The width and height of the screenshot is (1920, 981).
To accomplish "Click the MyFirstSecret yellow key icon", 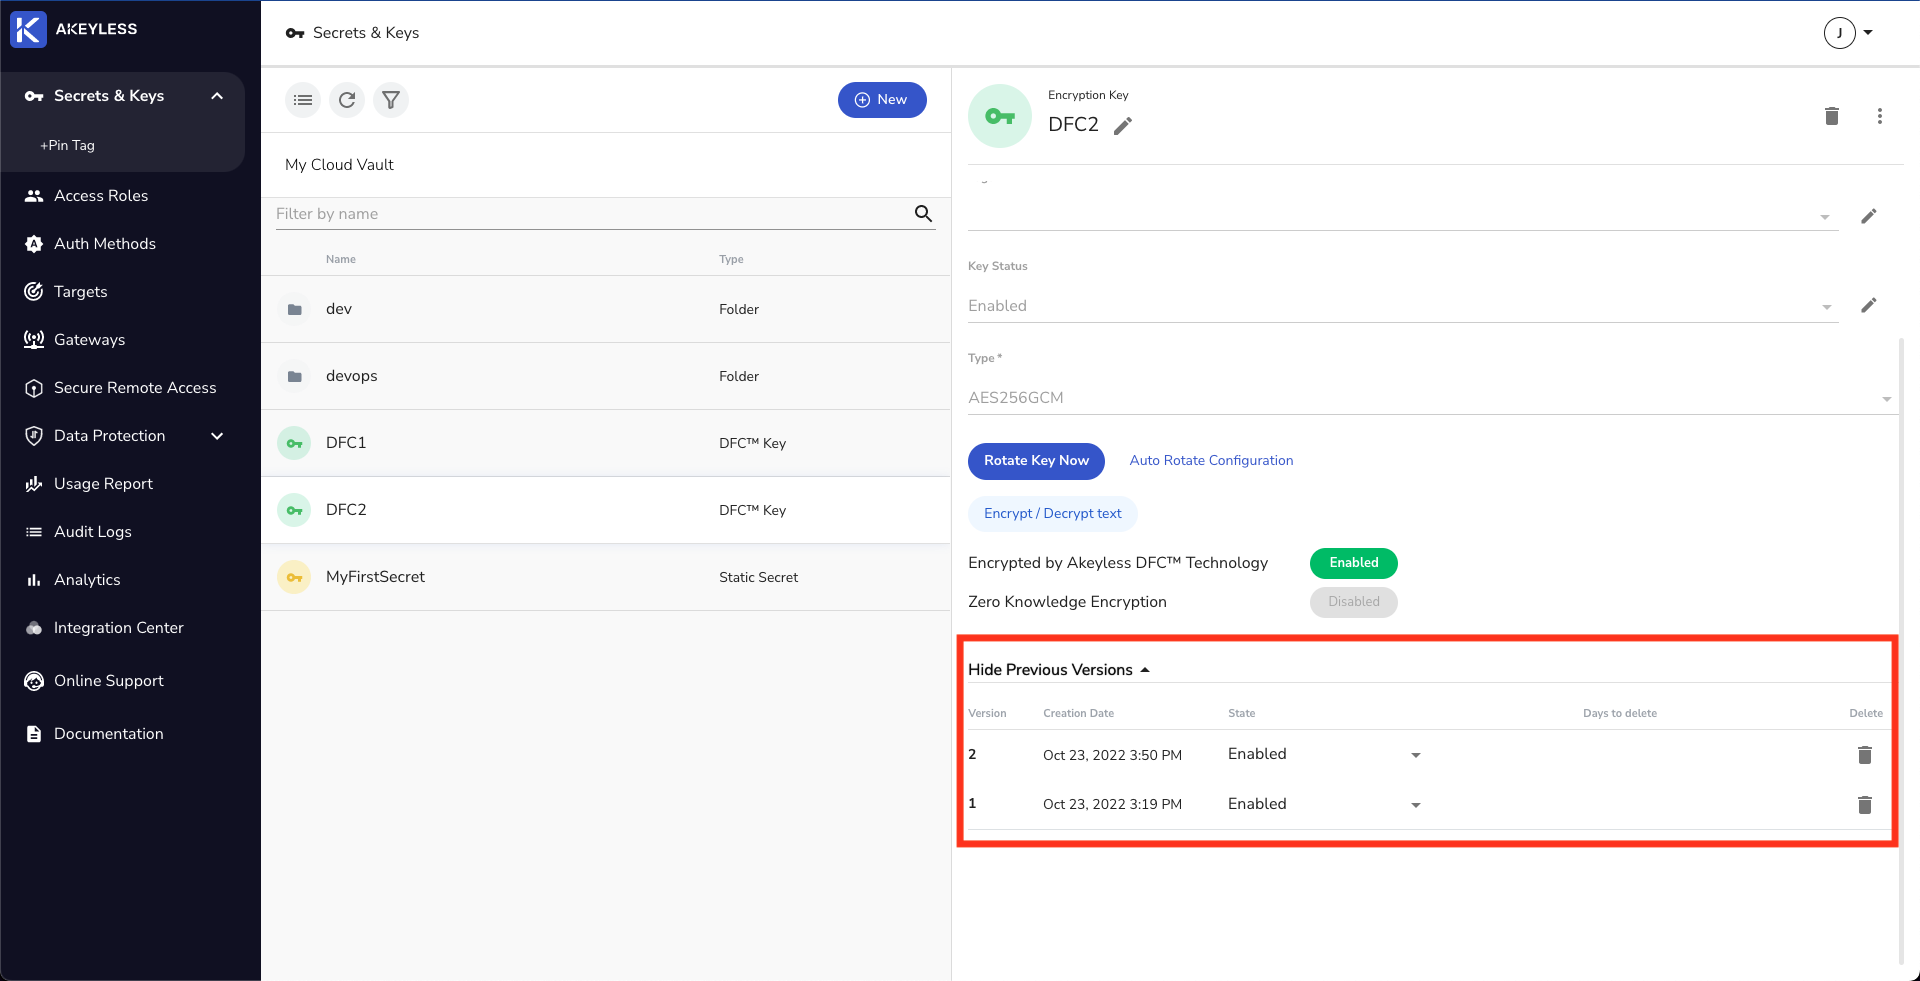I will pyautogui.click(x=294, y=577).
